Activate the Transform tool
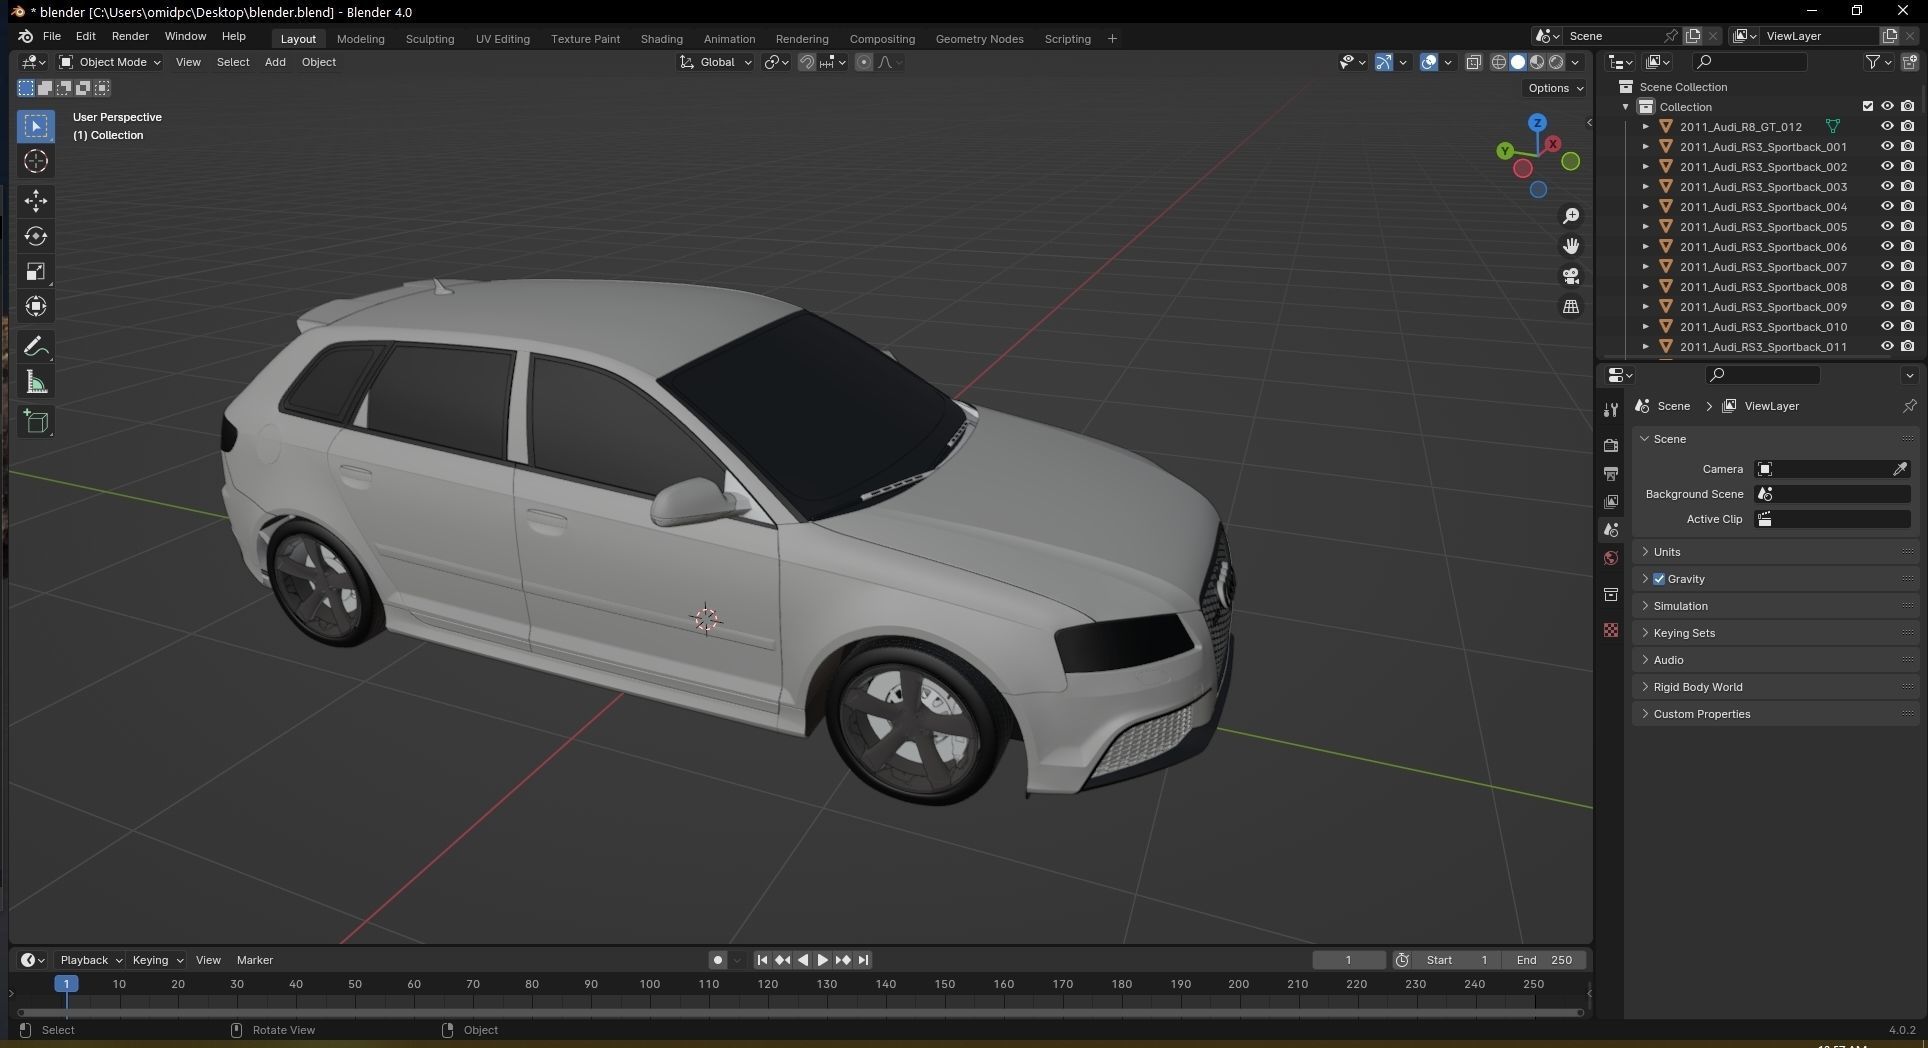 [36, 306]
